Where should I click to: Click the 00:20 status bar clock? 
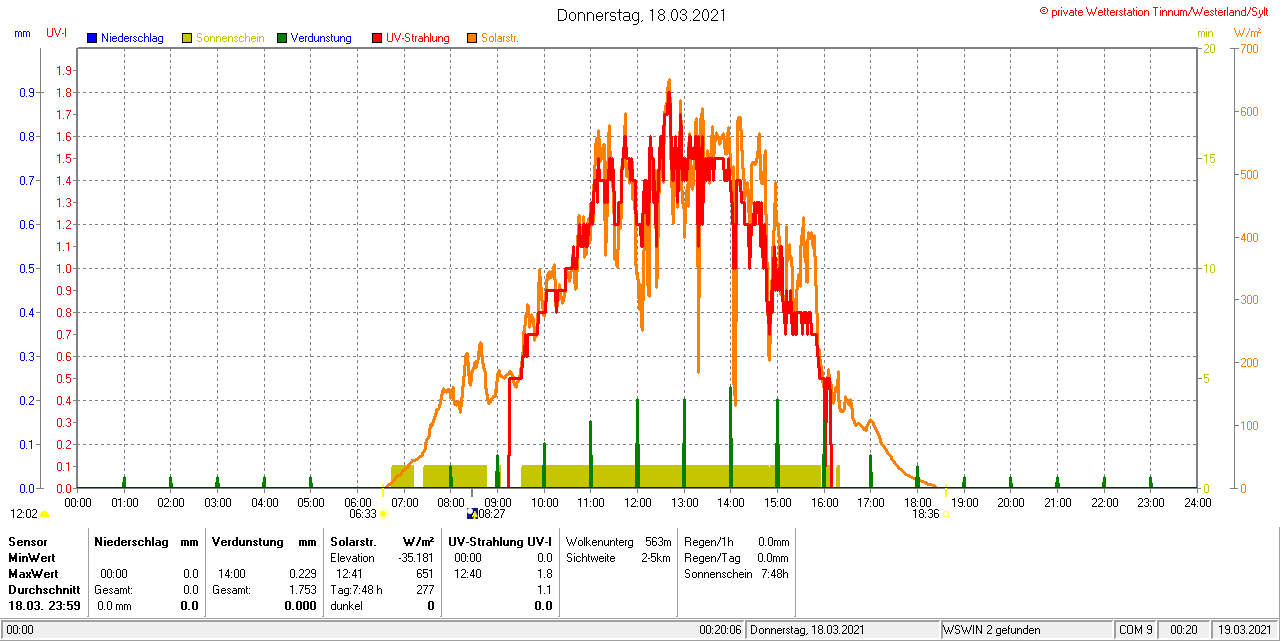[x=1185, y=630]
